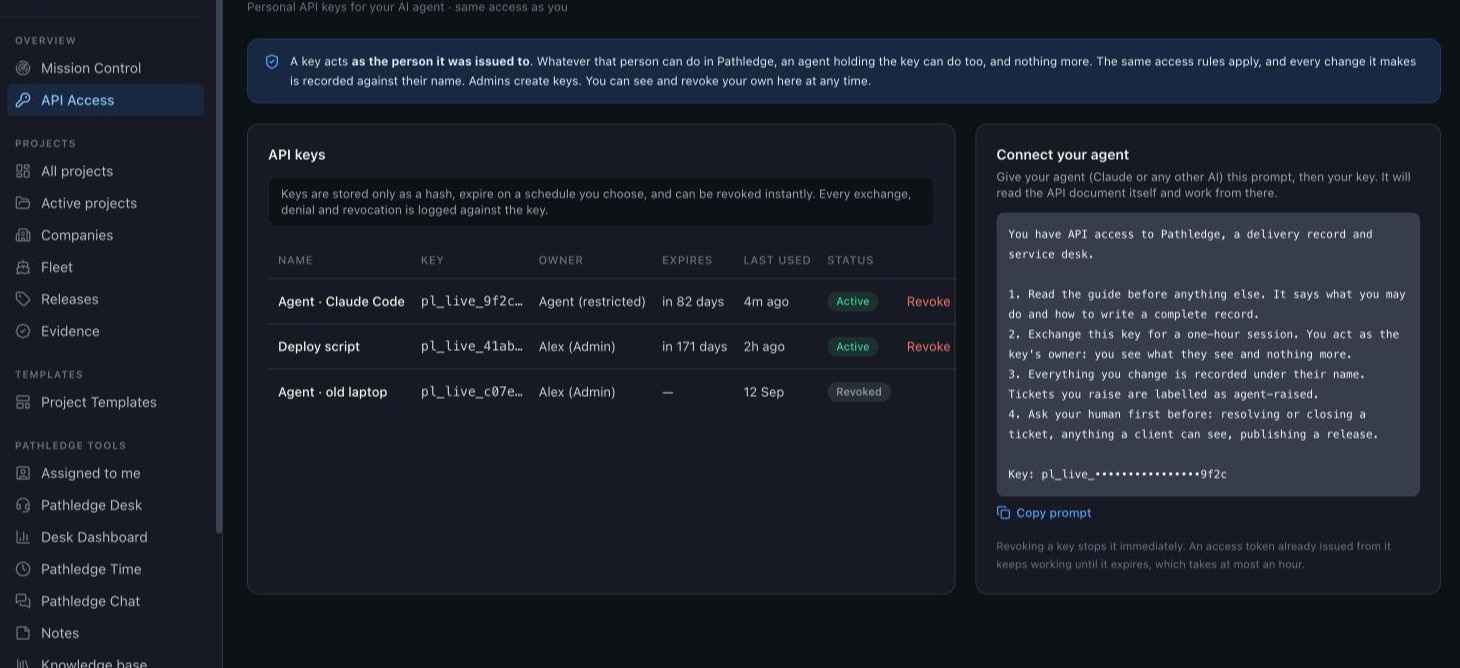This screenshot has height=668, width=1460.
Task: Click the Companies building icon
Action: (23, 235)
